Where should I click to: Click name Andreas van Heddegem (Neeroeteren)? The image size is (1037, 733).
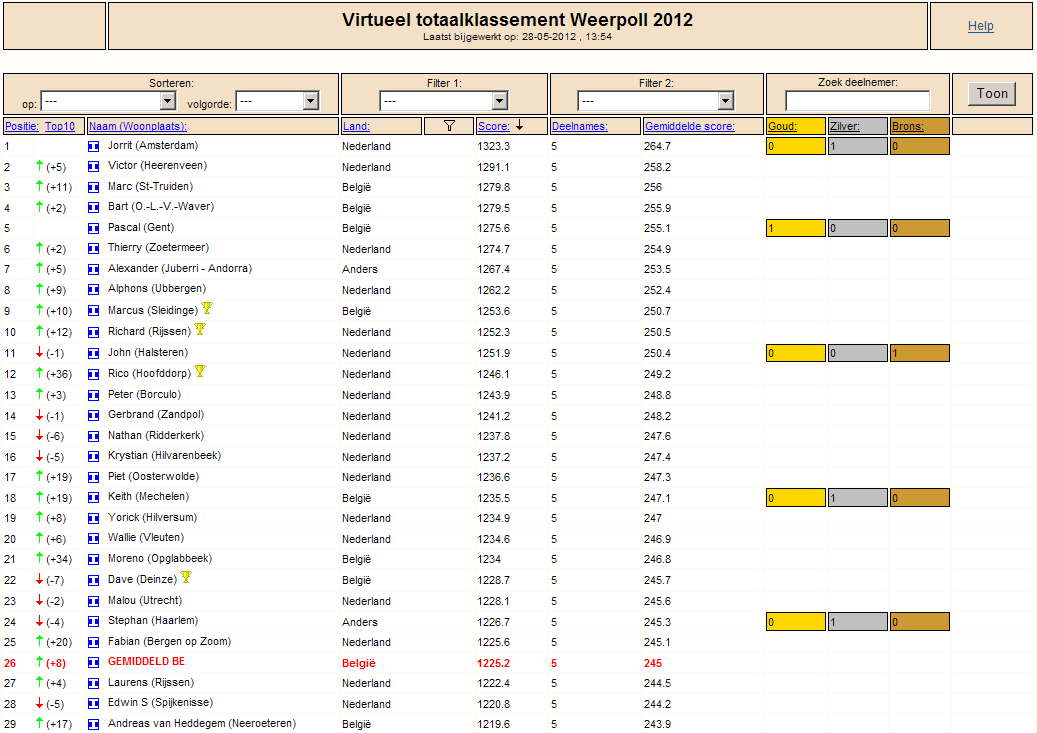click(202, 724)
